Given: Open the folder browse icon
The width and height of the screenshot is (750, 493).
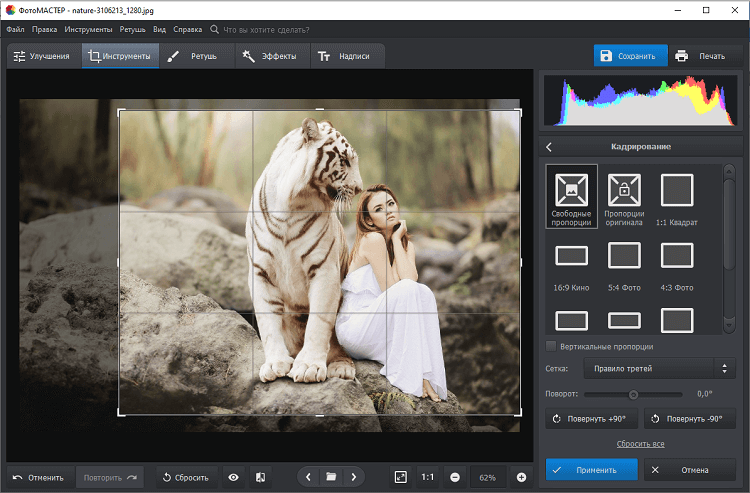Looking at the screenshot, I should coord(331,477).
